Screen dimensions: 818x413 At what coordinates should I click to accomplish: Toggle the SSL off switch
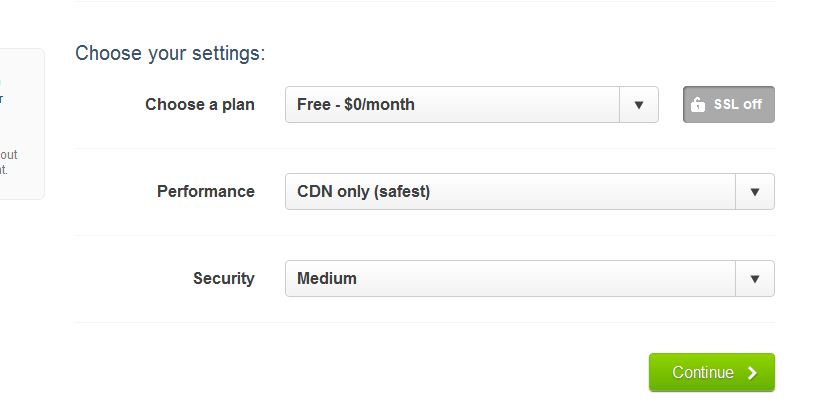pos(729,104)
